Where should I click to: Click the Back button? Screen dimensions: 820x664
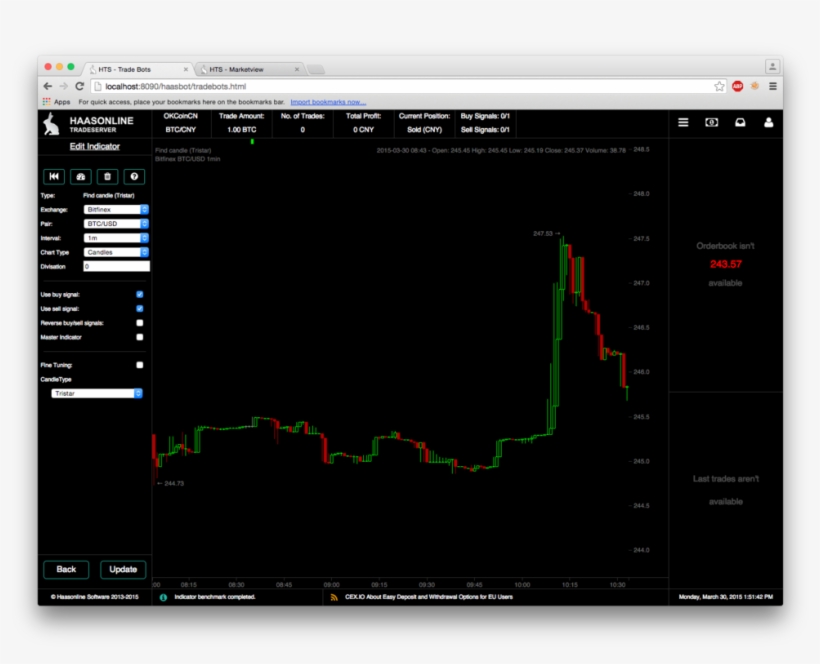pos(66,569)
